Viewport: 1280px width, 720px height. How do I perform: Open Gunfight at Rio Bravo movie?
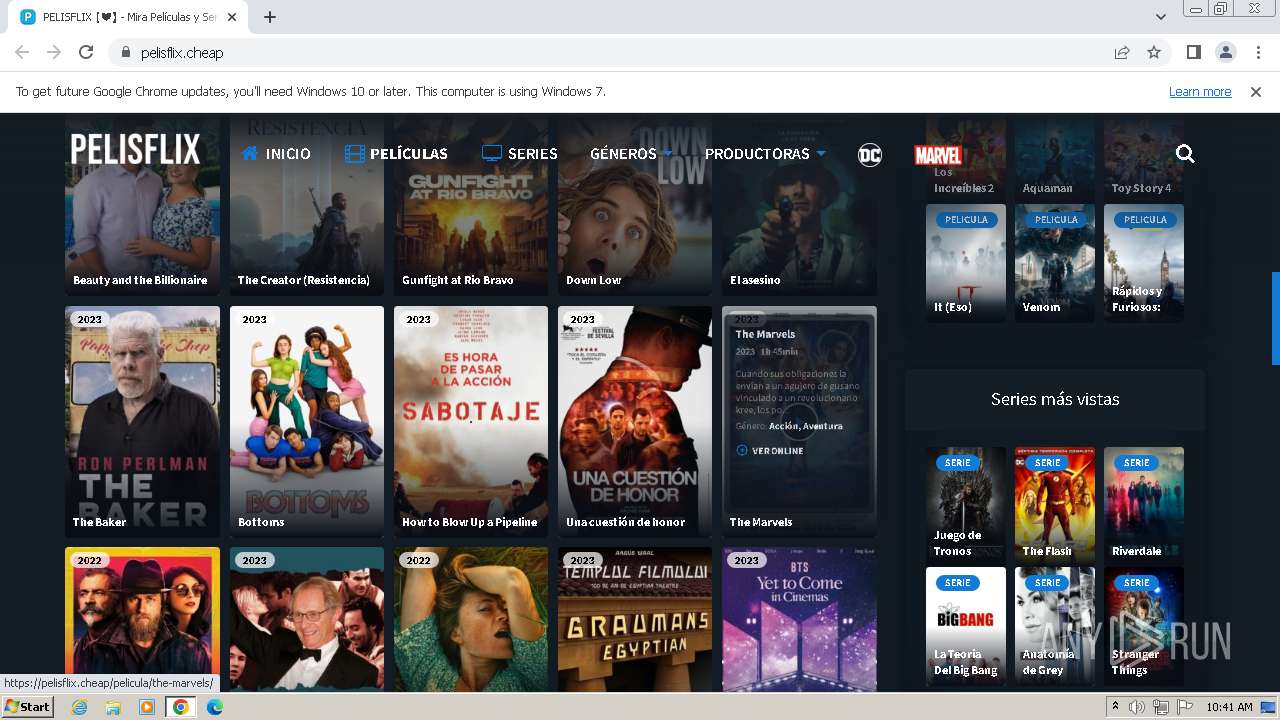coord(471,205)
